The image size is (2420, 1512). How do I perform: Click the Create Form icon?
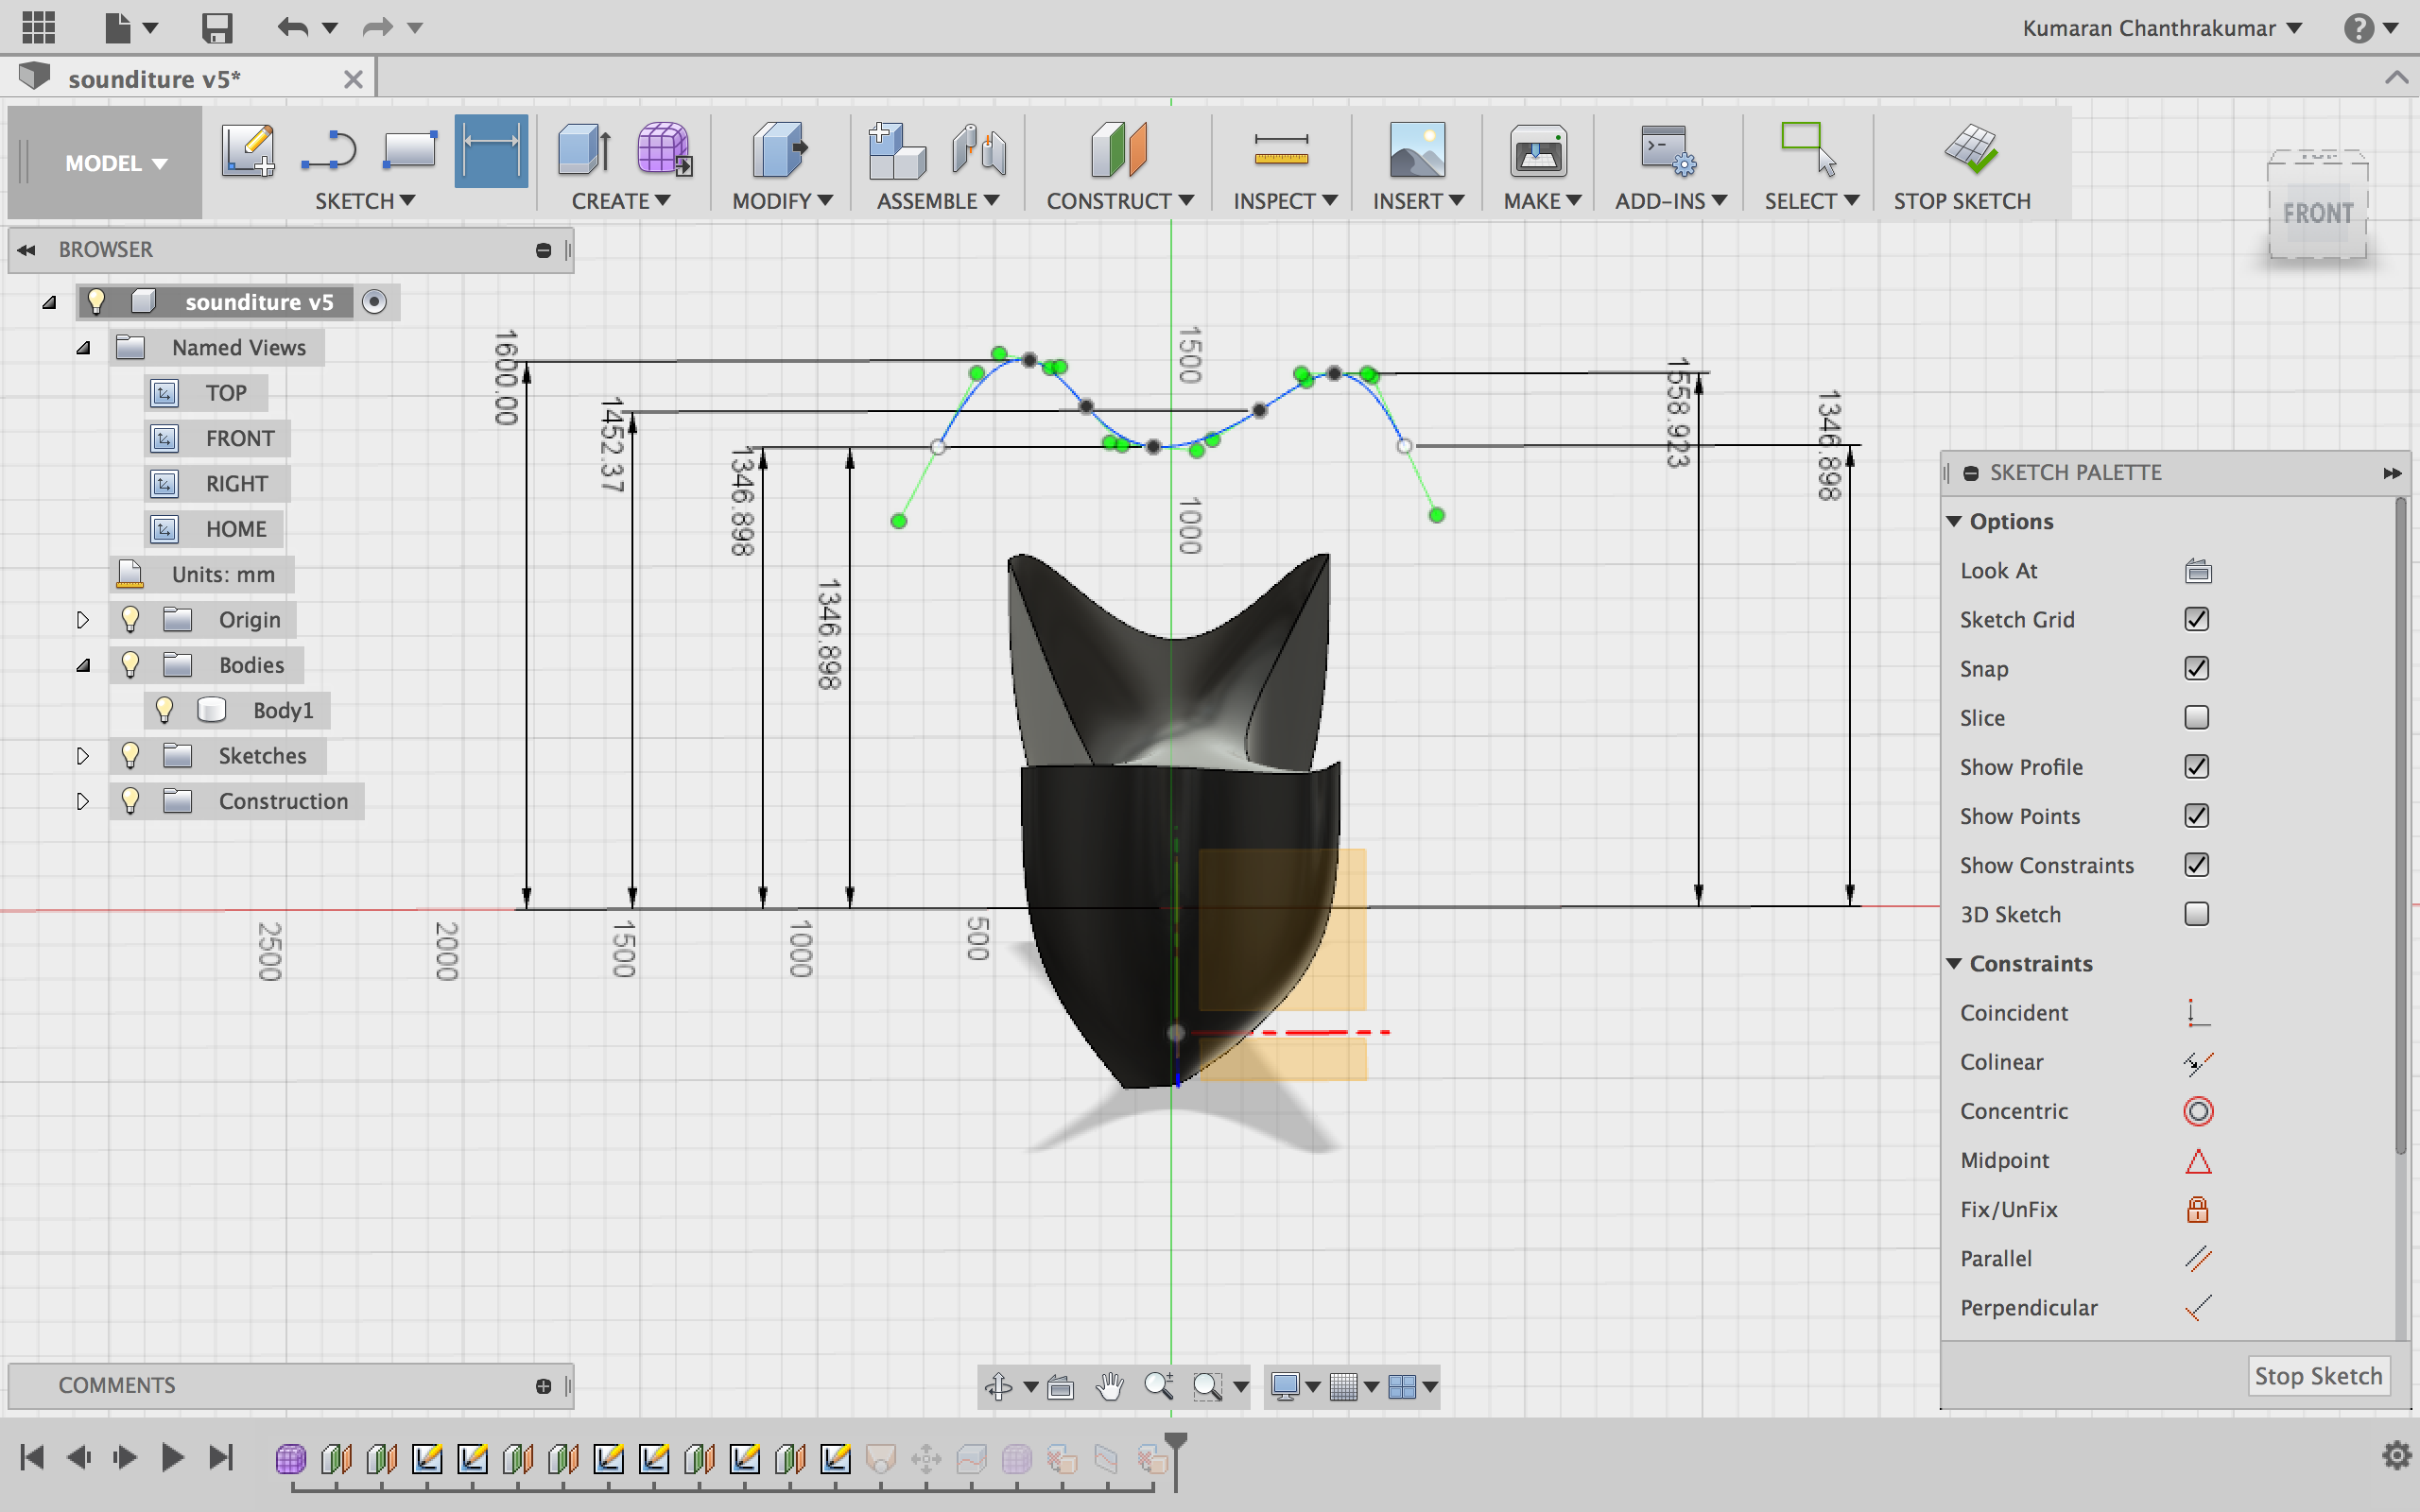663,150
